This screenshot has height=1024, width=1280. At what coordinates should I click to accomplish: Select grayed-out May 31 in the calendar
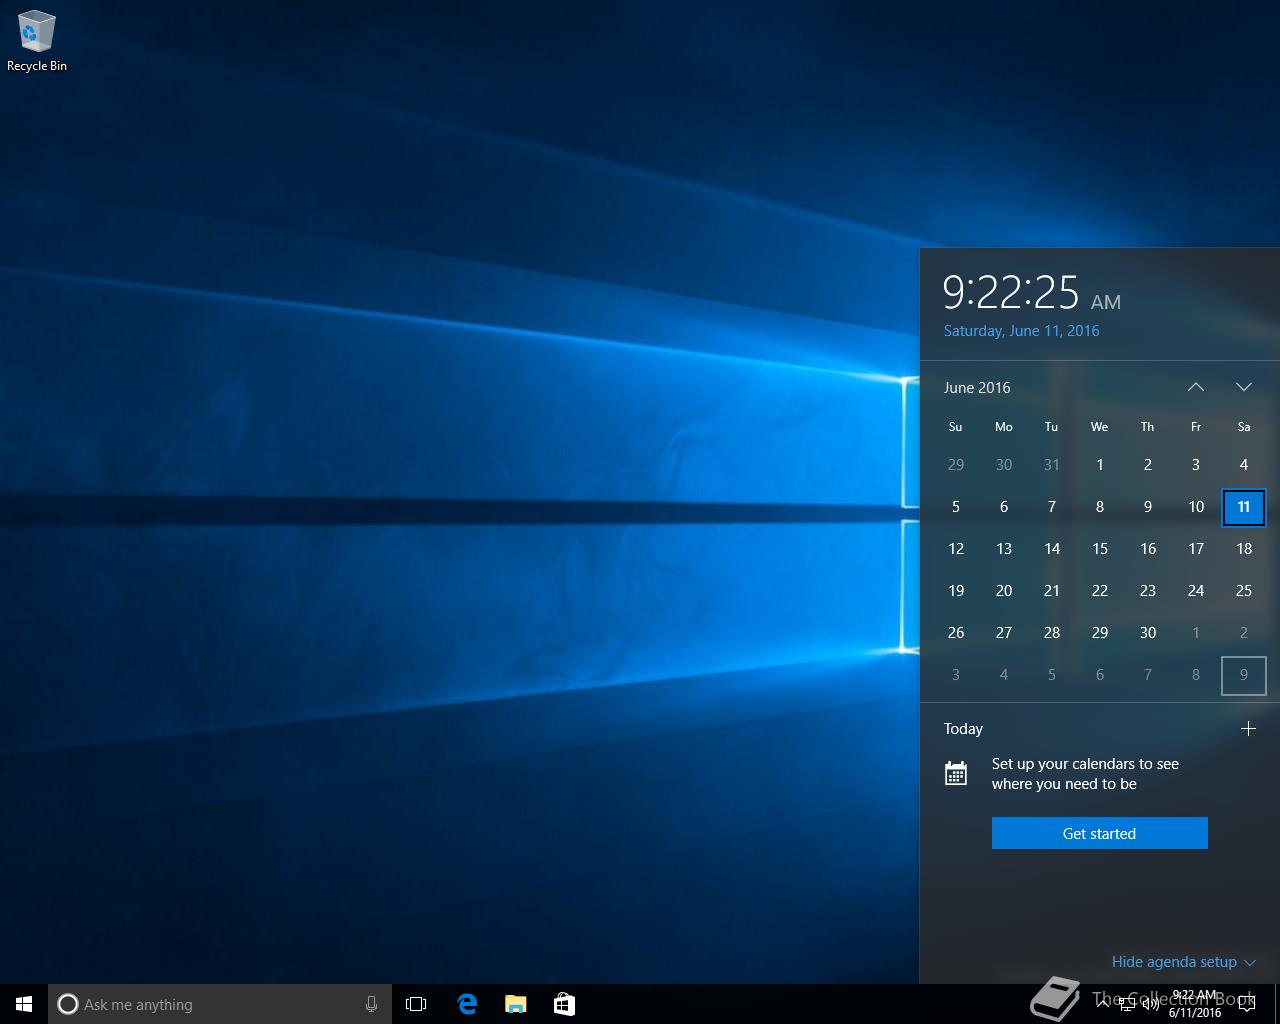(1052, 465)
